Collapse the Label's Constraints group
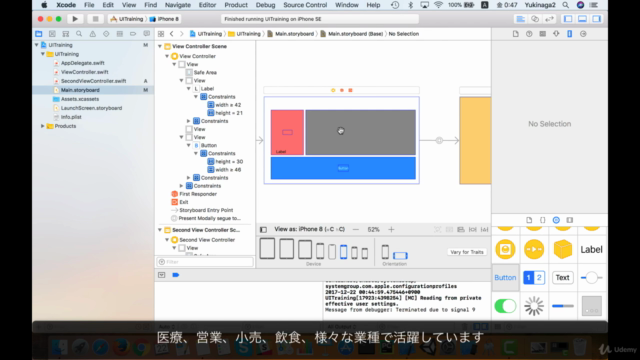Image resolution: width=640 pixels, height=360 pixels. tap(196, 97)
